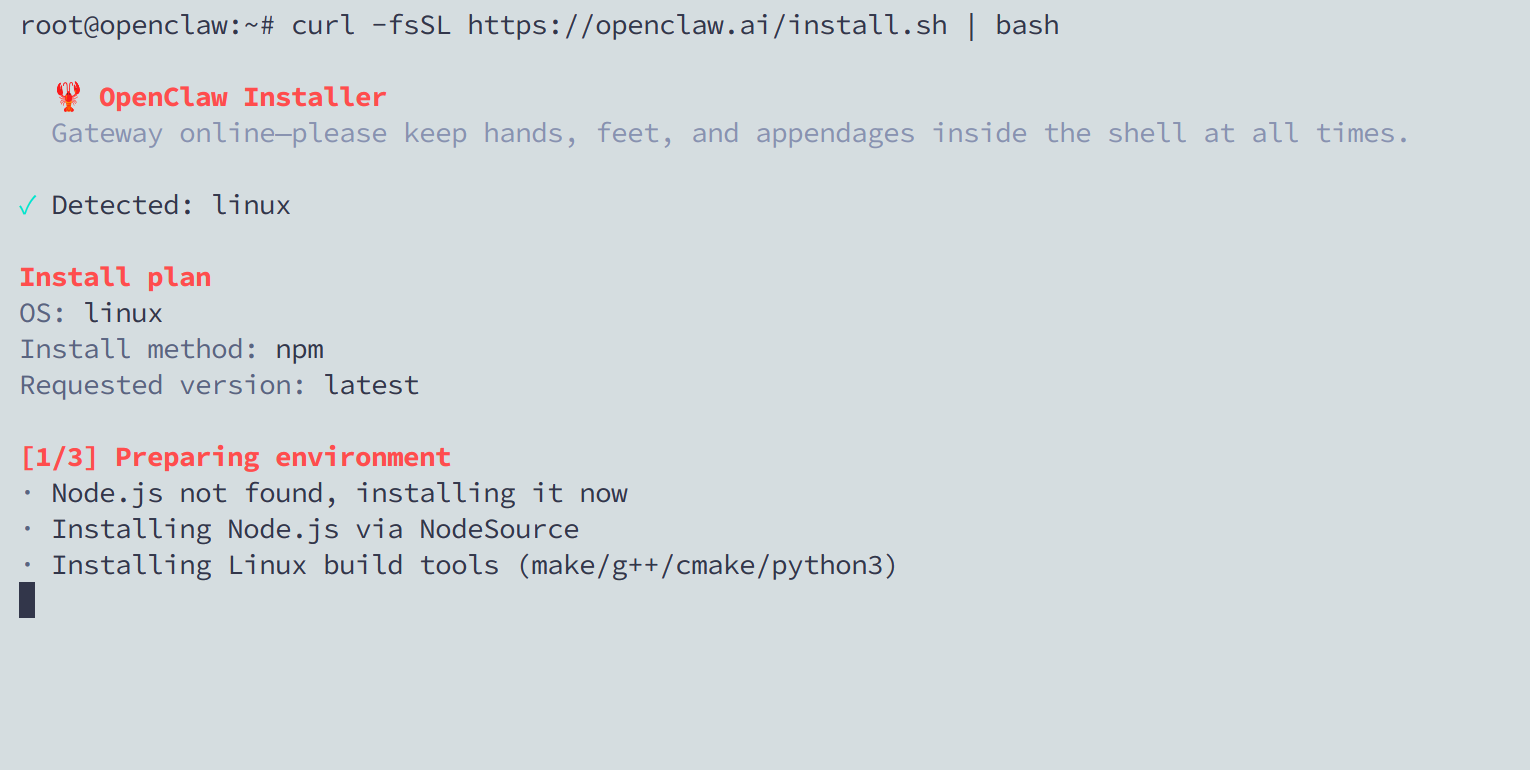Click the word curl in the command
Viewport: 1530px width, 770px height.
[x=323, y=25]
